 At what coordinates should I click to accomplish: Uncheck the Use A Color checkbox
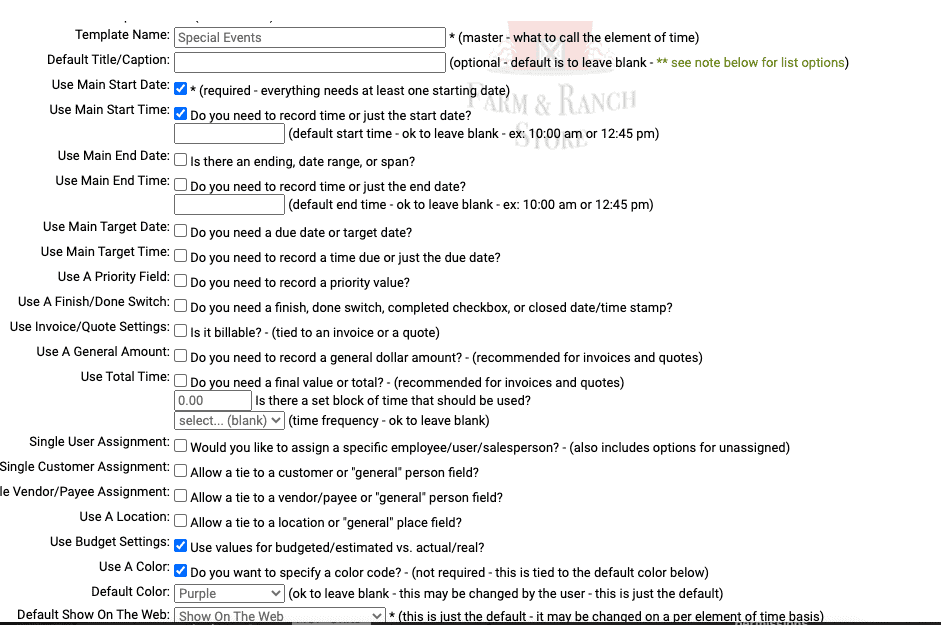tap(181, 571)
